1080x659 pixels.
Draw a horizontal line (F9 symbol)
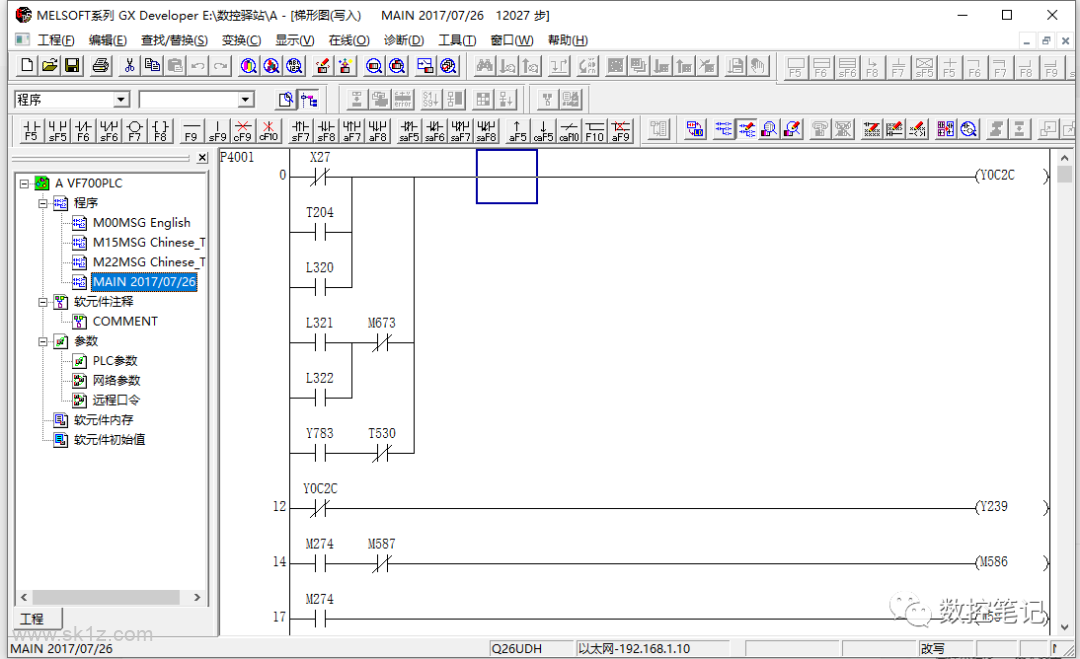coord(191,129)
